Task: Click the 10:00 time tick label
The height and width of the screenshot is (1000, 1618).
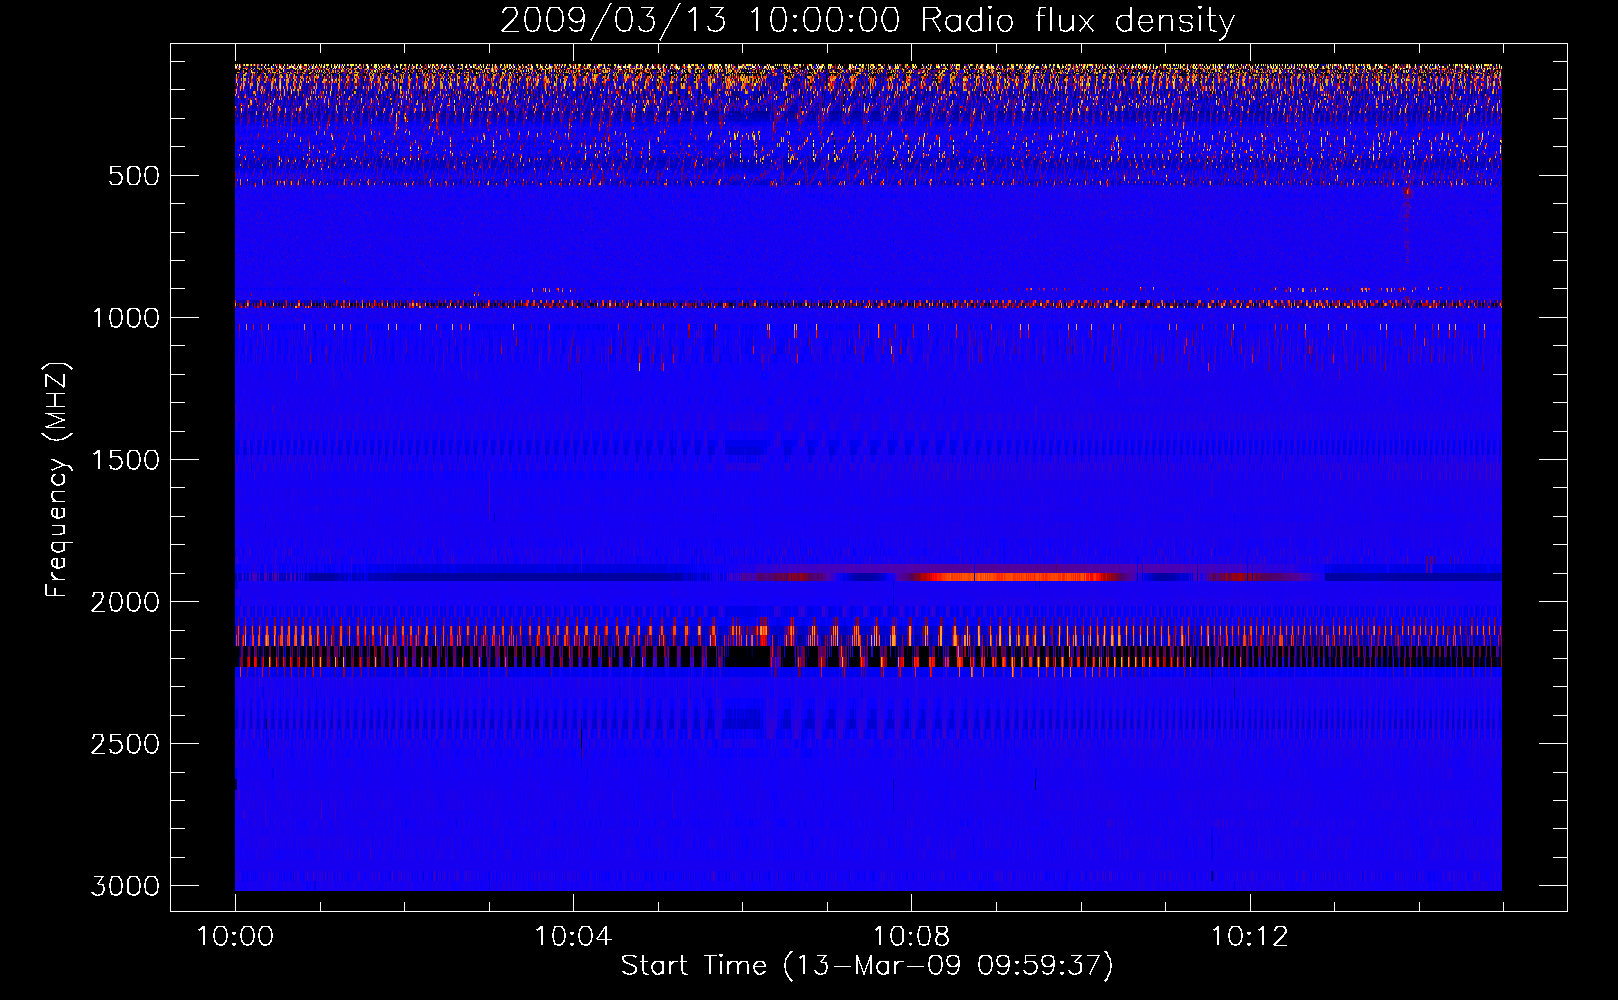Action: click(235, 937)
